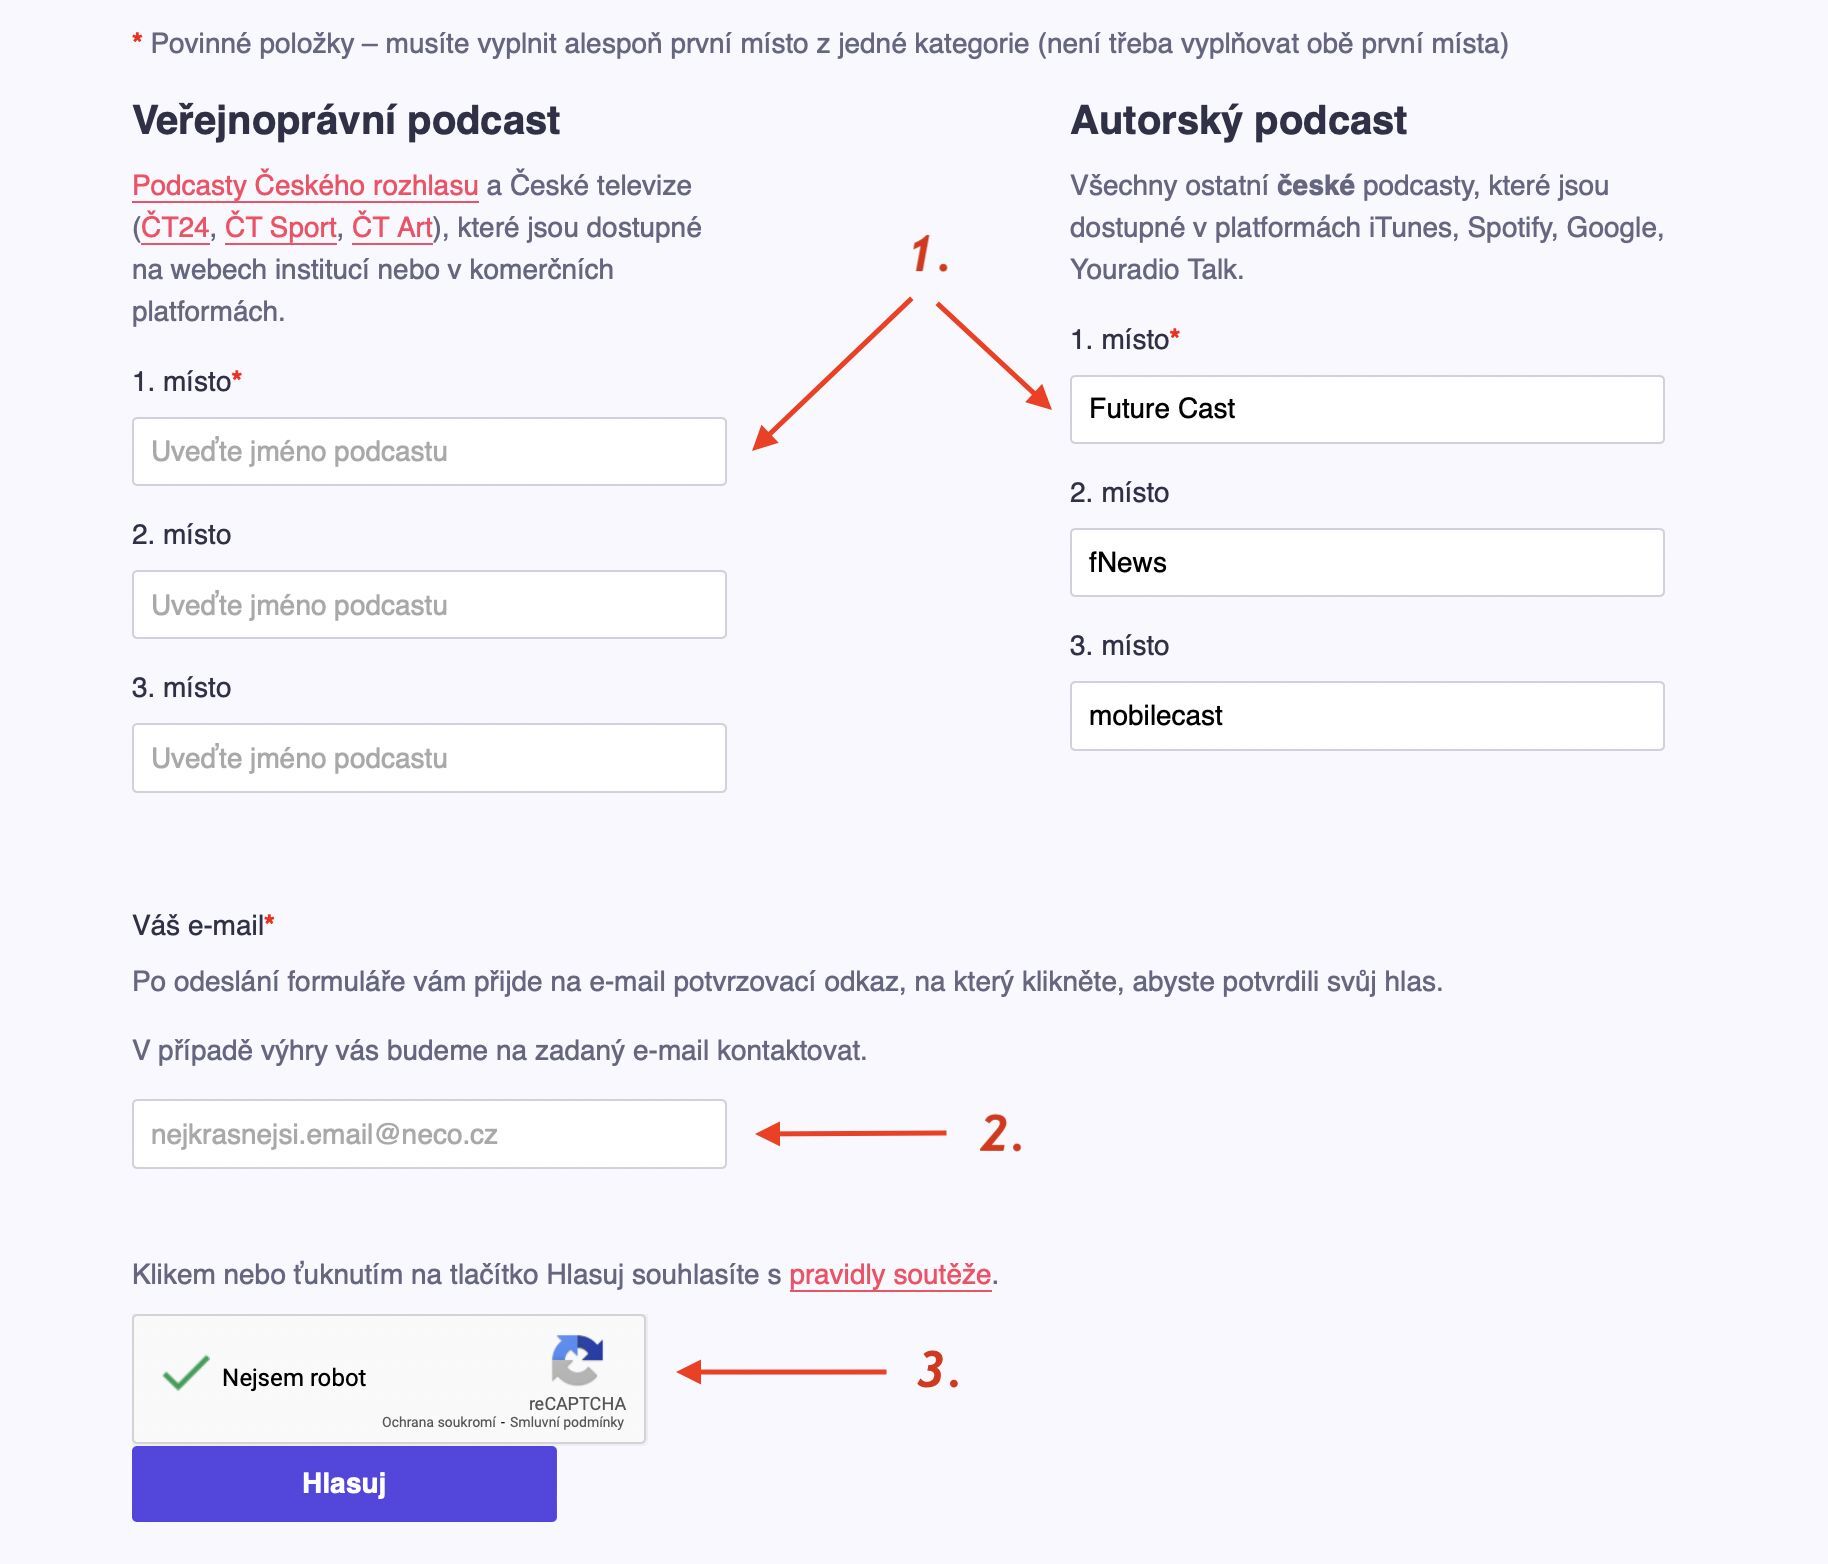Select the mobilecast input field
This screenshot has height=1564, width=1828.
[1365, 715]
